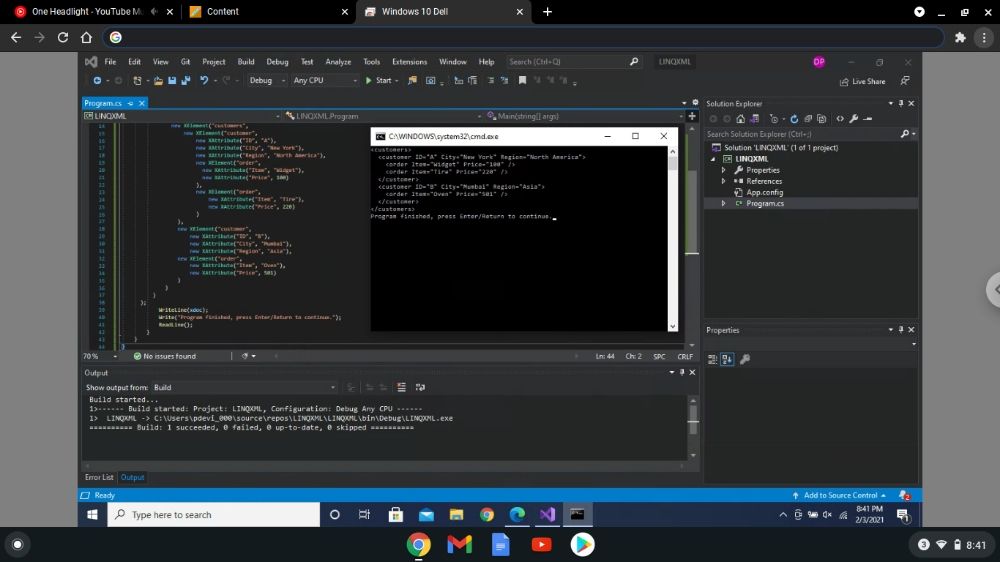Click wrench Properties icon in Solution Explorer toolbar

[854, 119]
